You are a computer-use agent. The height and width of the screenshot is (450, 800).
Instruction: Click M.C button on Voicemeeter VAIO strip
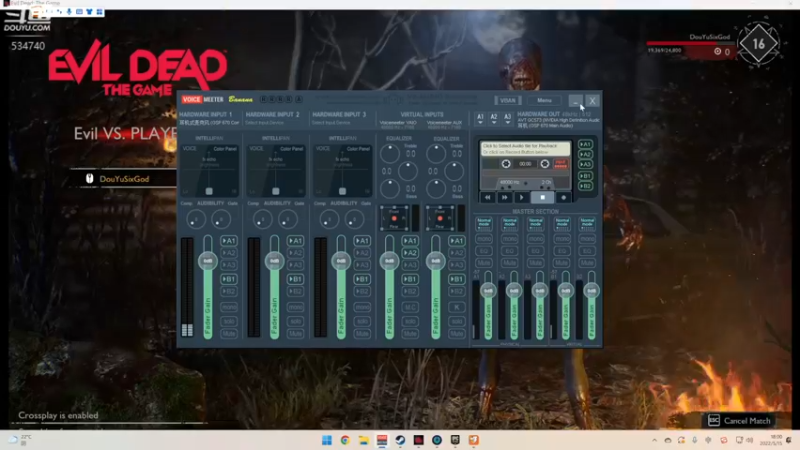click(410, 307)
